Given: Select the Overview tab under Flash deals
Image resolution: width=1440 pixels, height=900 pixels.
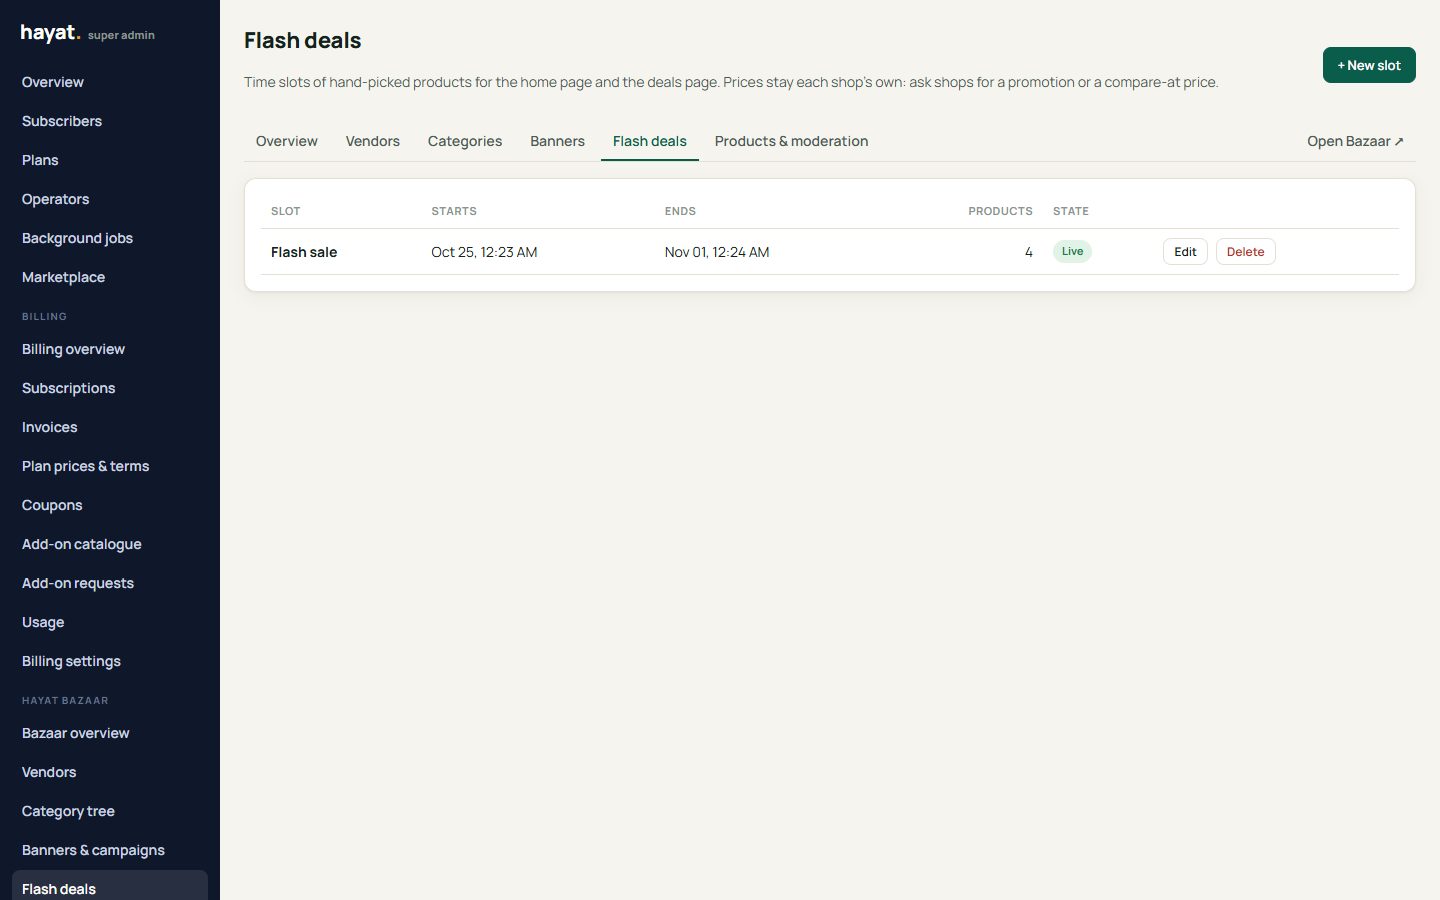Looking at the screenshot, I should click(287, 141).
